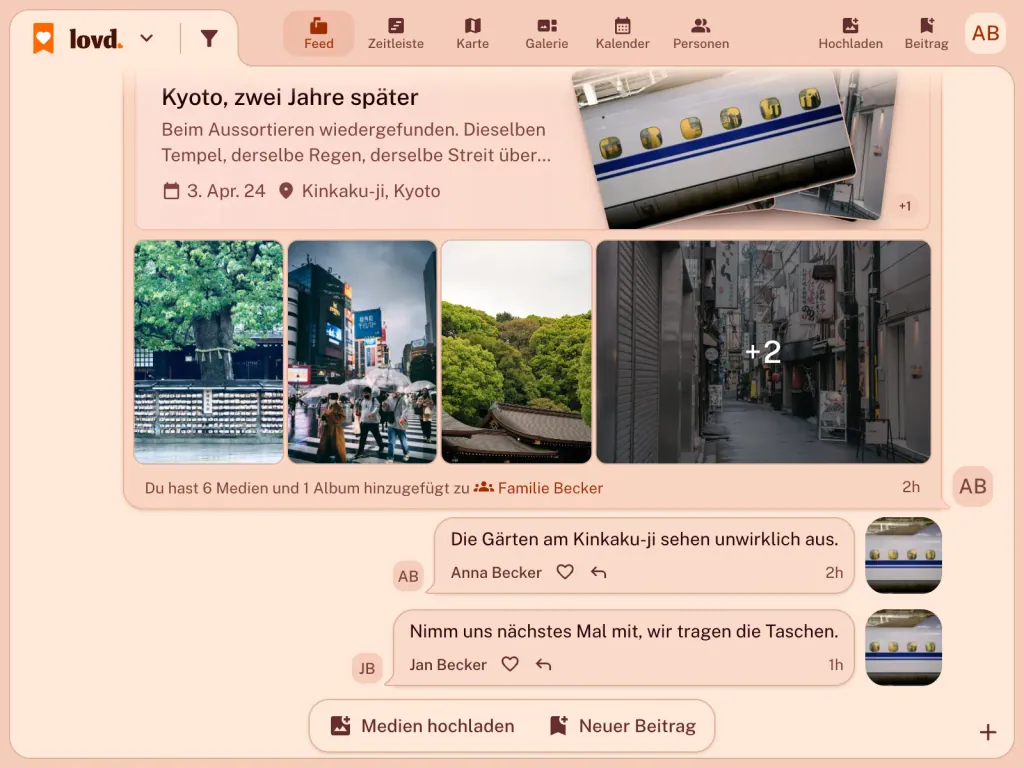Like Jan Becker's comment with heart
Image resolution: width=1024 pixels, height=768 pixels.
(x=510, y=664)
